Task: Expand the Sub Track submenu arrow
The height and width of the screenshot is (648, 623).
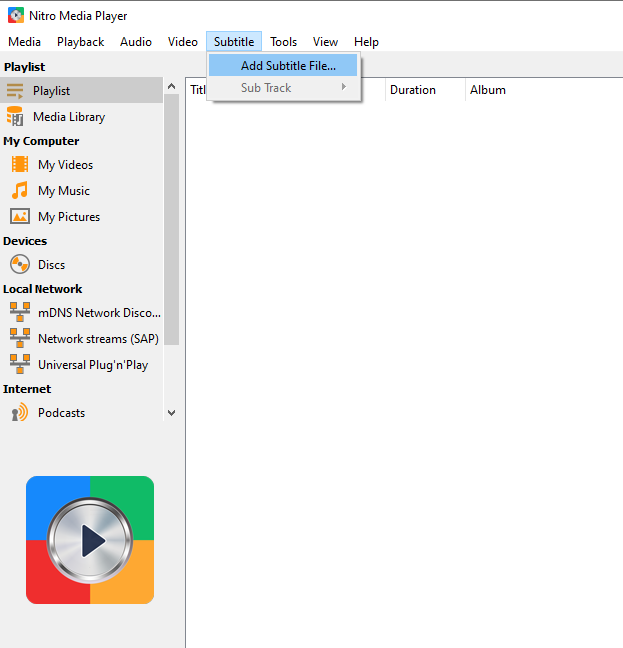Action: tap(343, 87)
